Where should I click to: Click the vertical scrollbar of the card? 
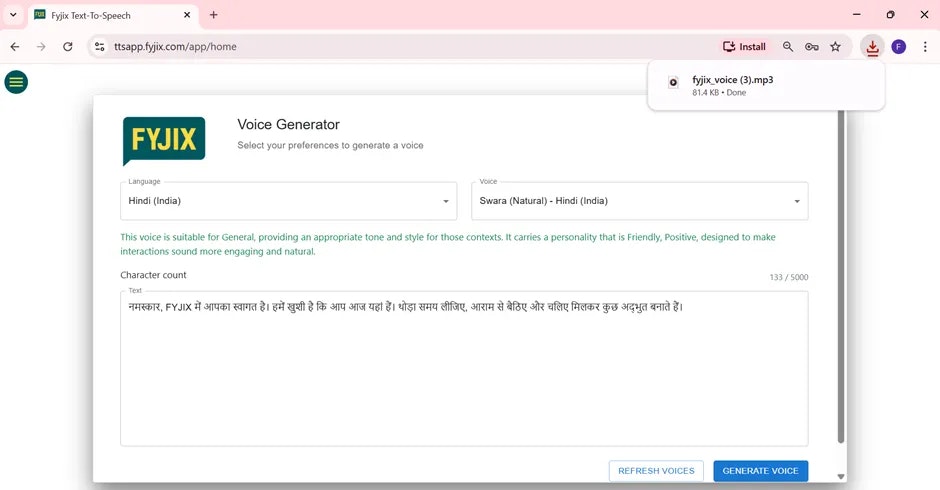coord(841,277)
